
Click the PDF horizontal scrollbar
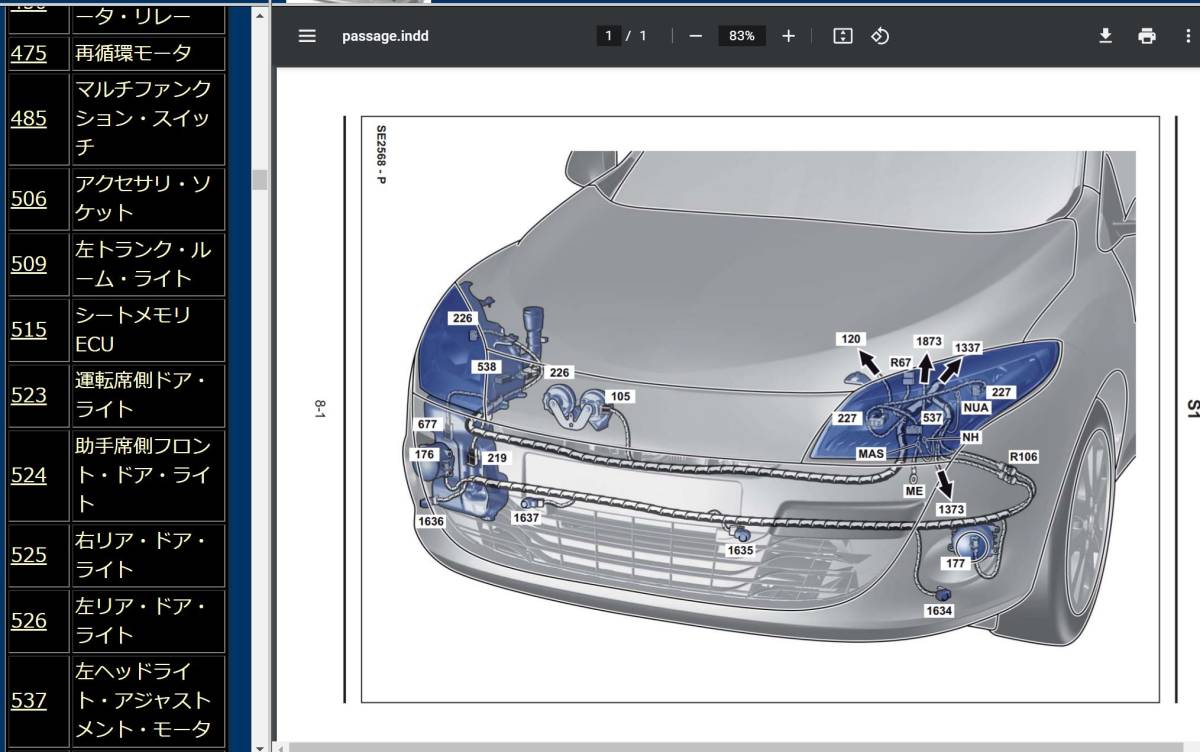(700, 746)
